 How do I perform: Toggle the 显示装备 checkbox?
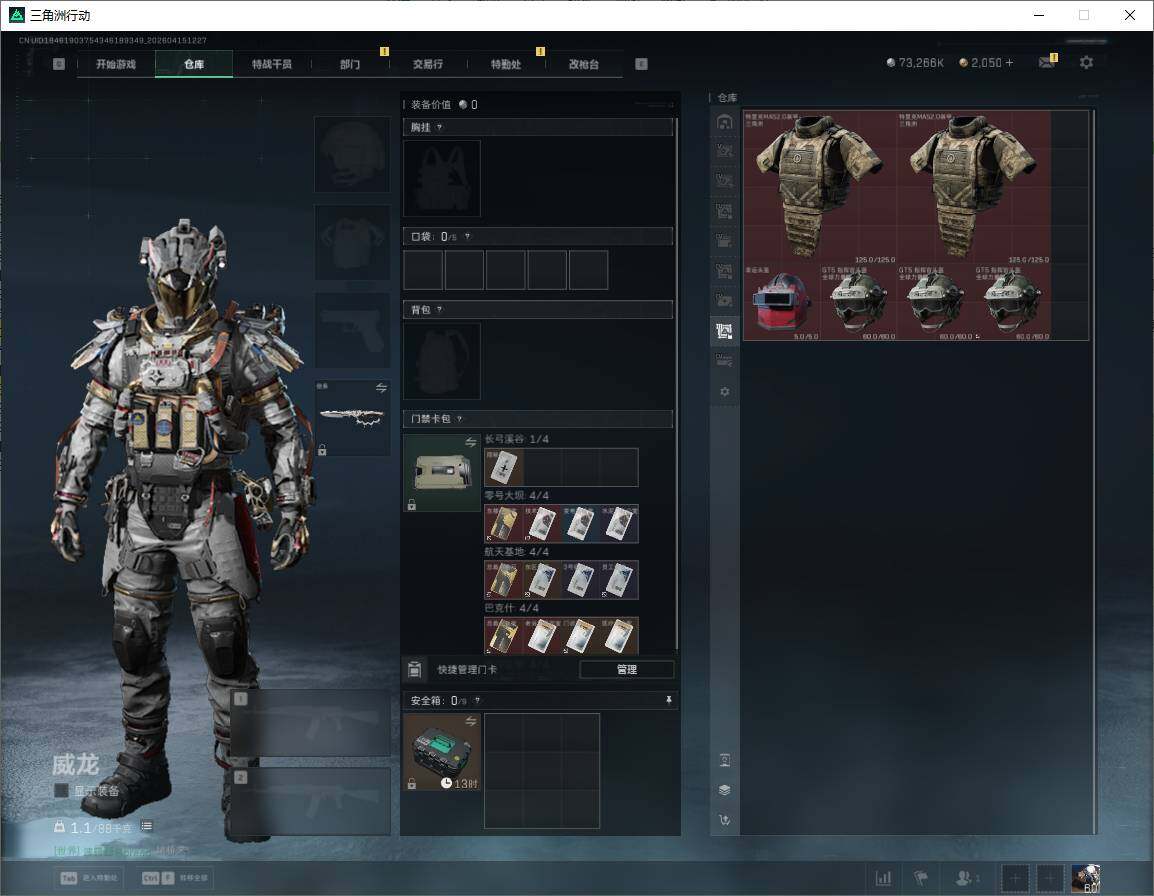61,791
